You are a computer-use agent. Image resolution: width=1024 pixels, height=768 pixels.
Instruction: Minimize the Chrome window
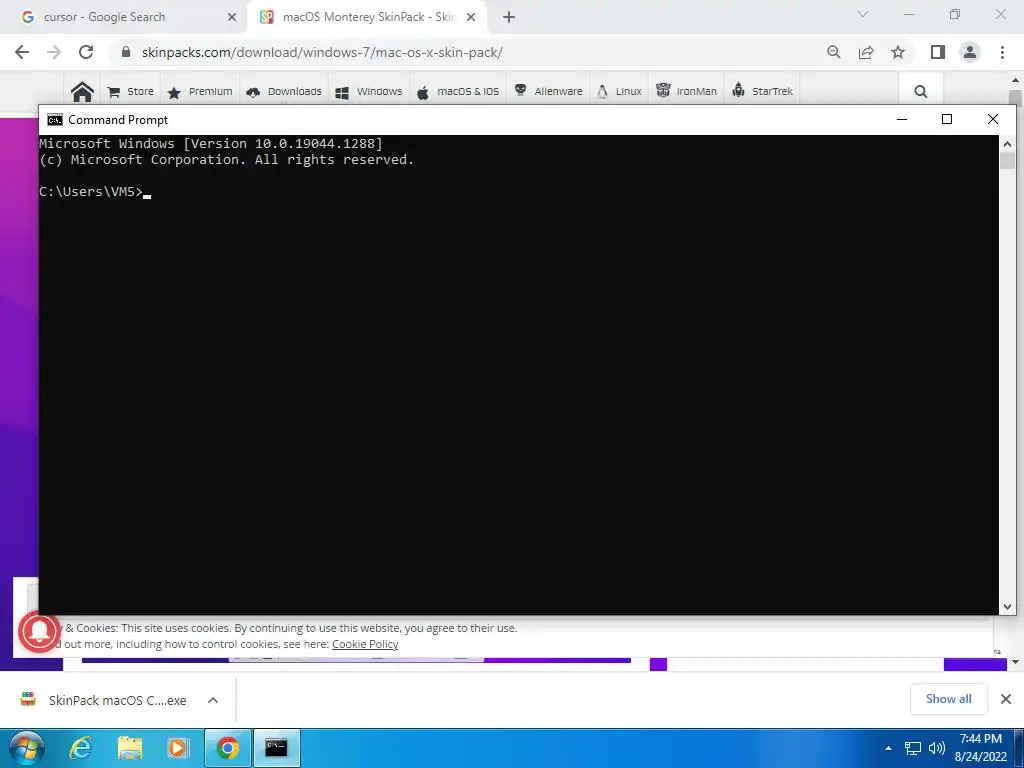click(909, 14)
